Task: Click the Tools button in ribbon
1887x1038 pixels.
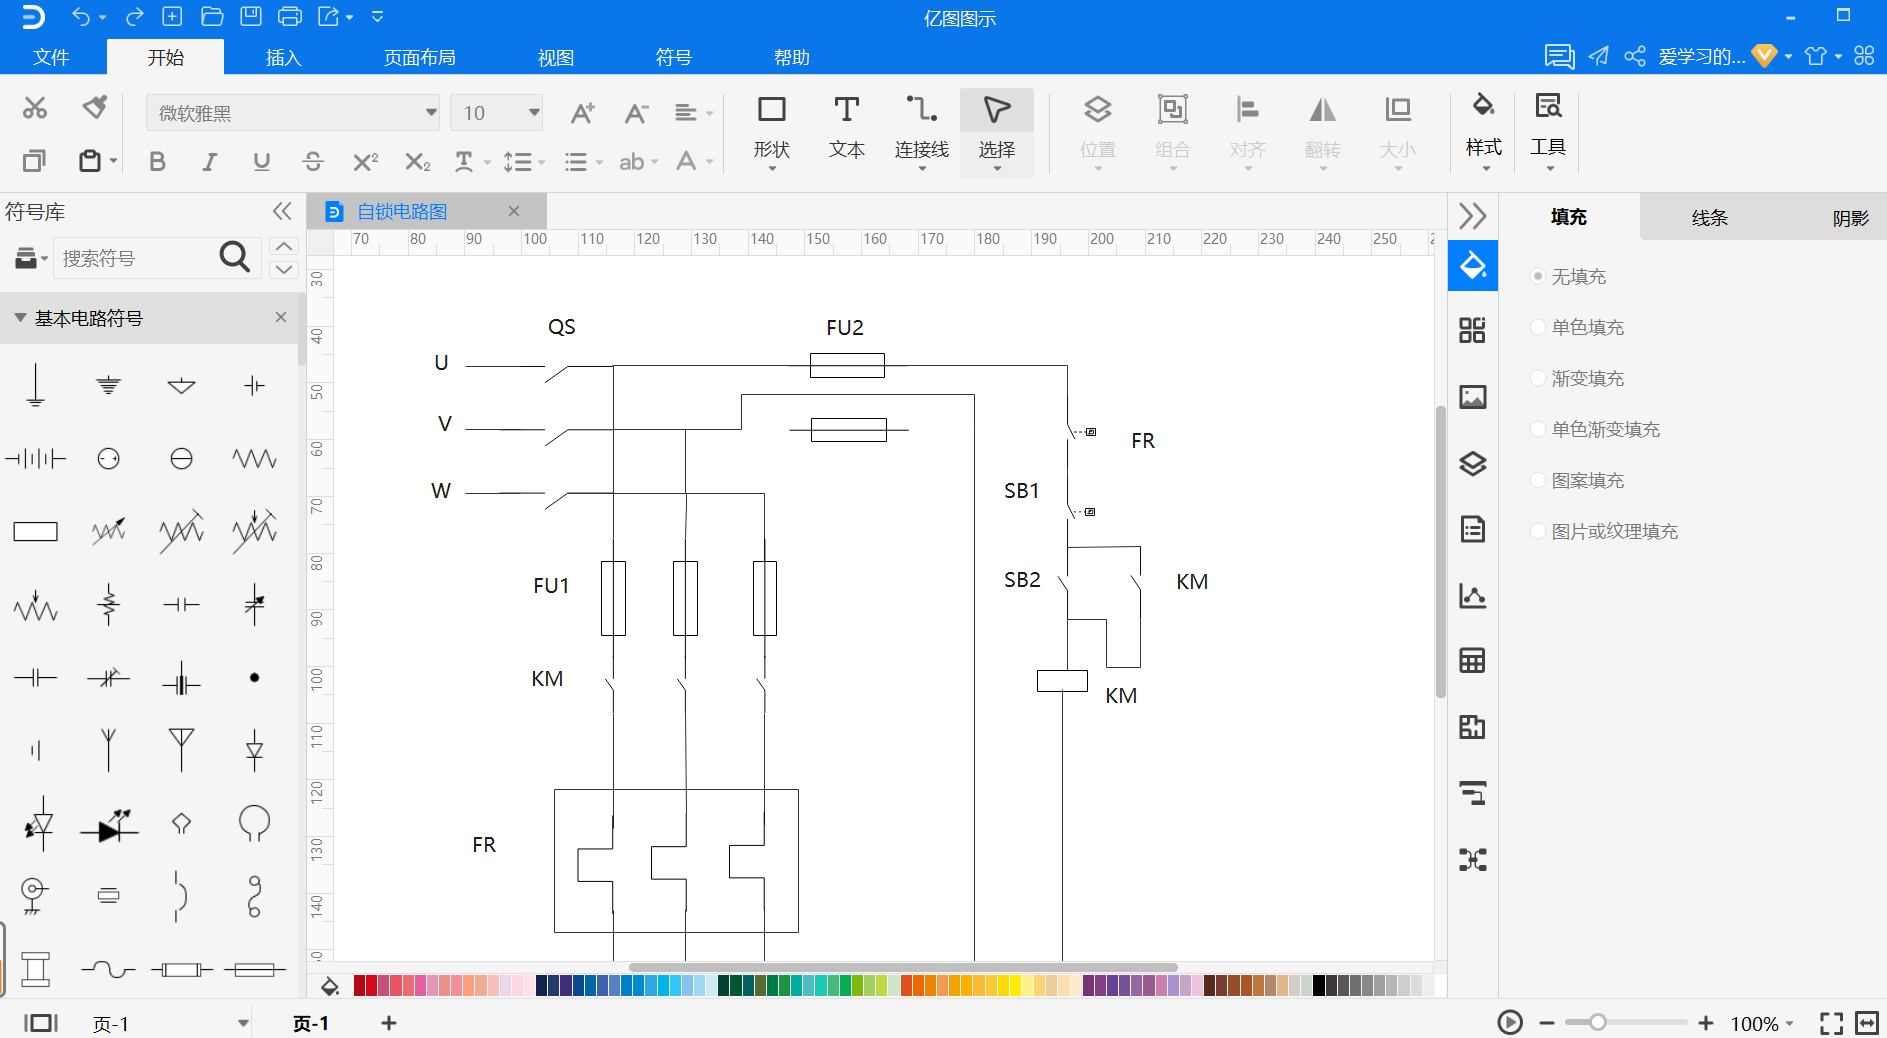Action: click(x=1548, y=131)
